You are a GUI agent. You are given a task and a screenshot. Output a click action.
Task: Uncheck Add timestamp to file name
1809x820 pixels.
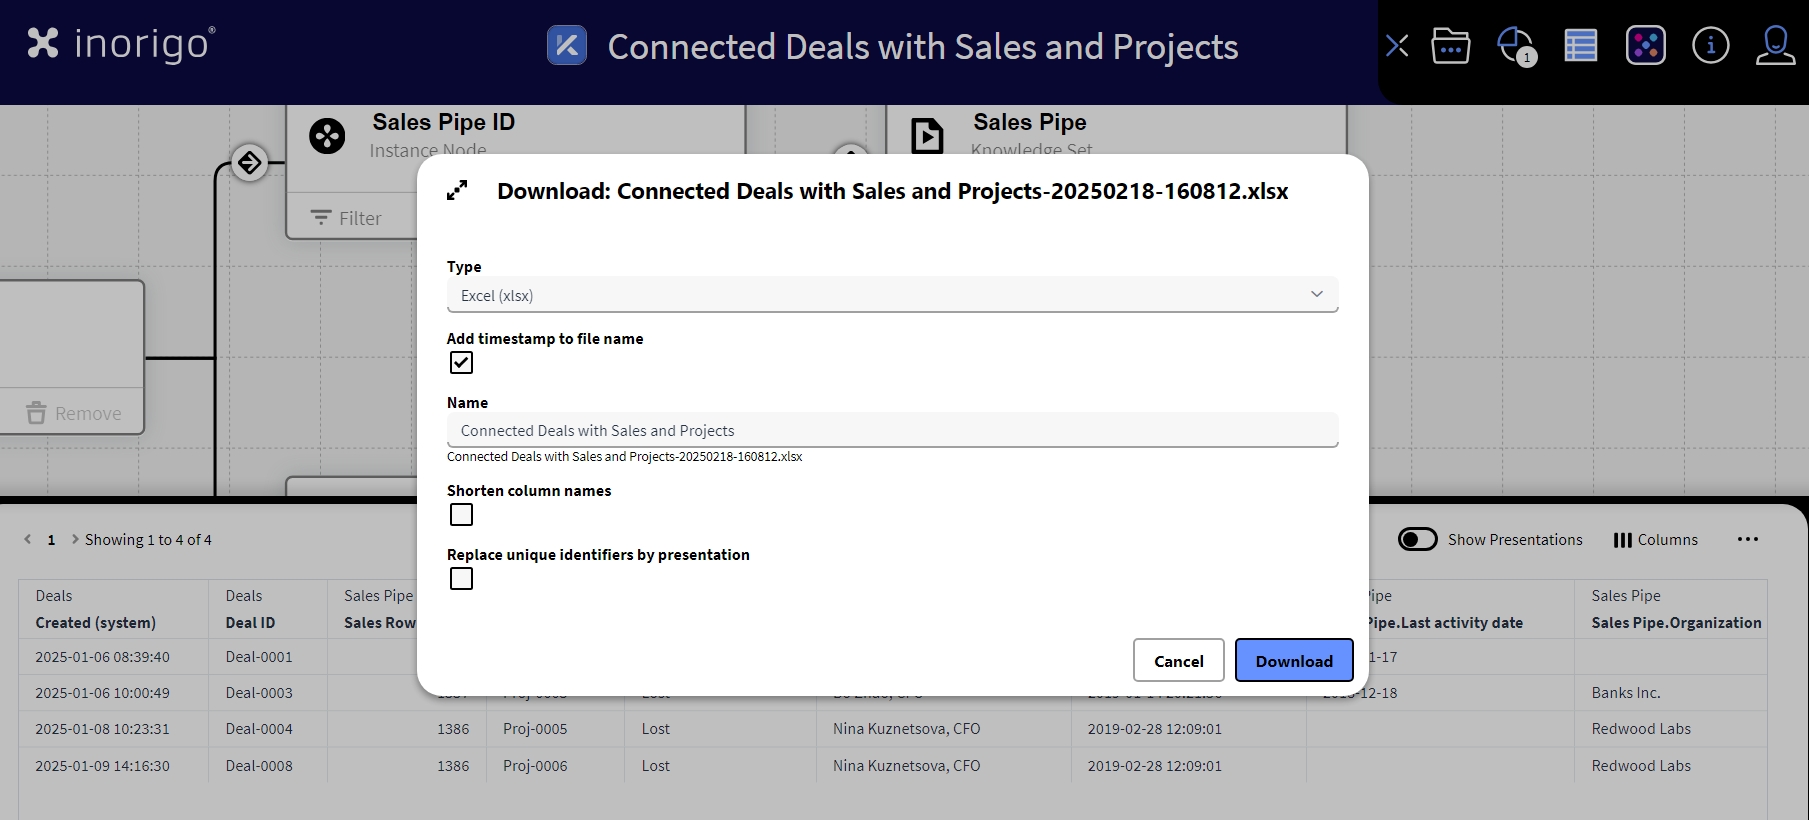461,363
